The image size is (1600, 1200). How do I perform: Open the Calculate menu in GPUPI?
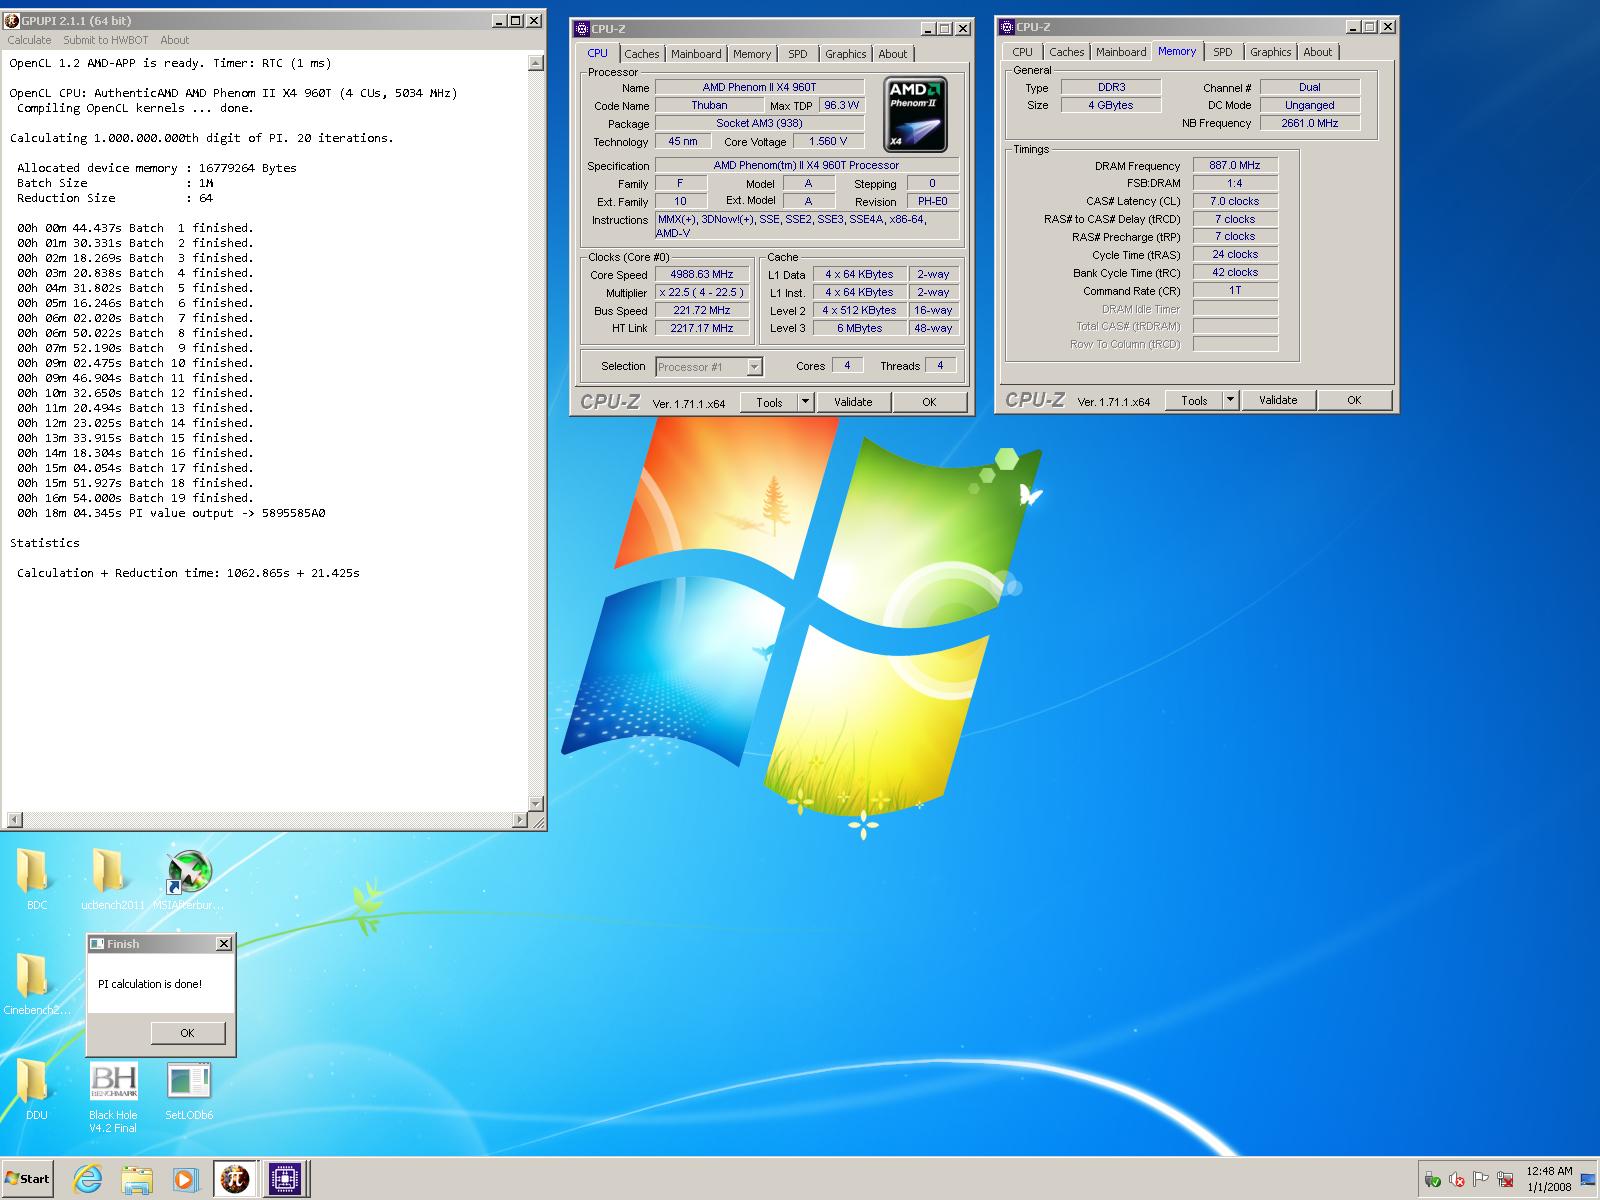point(29,40)
